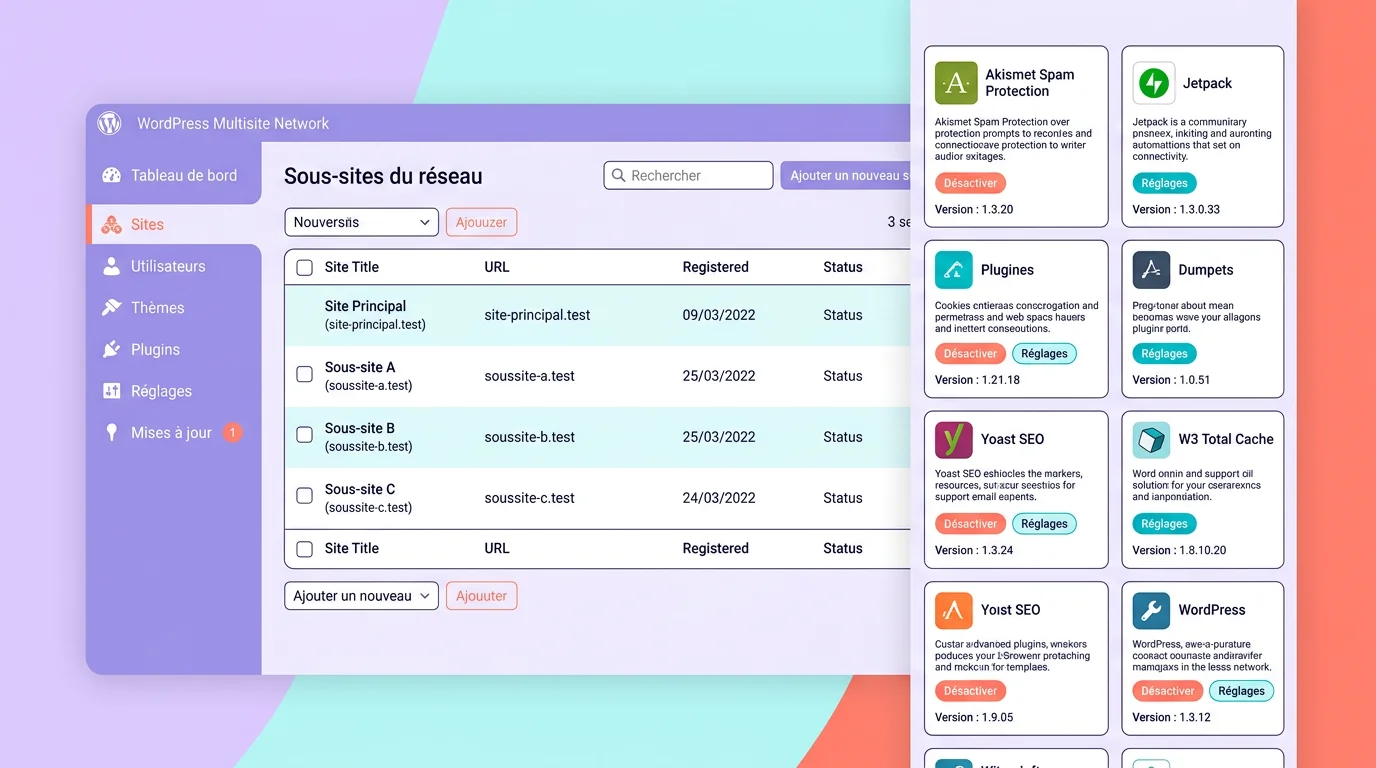The height and width of the screenshot is (768, 1376).
Task: Select the Thèmes sidebar icon
Action: [x=112, y=307]
